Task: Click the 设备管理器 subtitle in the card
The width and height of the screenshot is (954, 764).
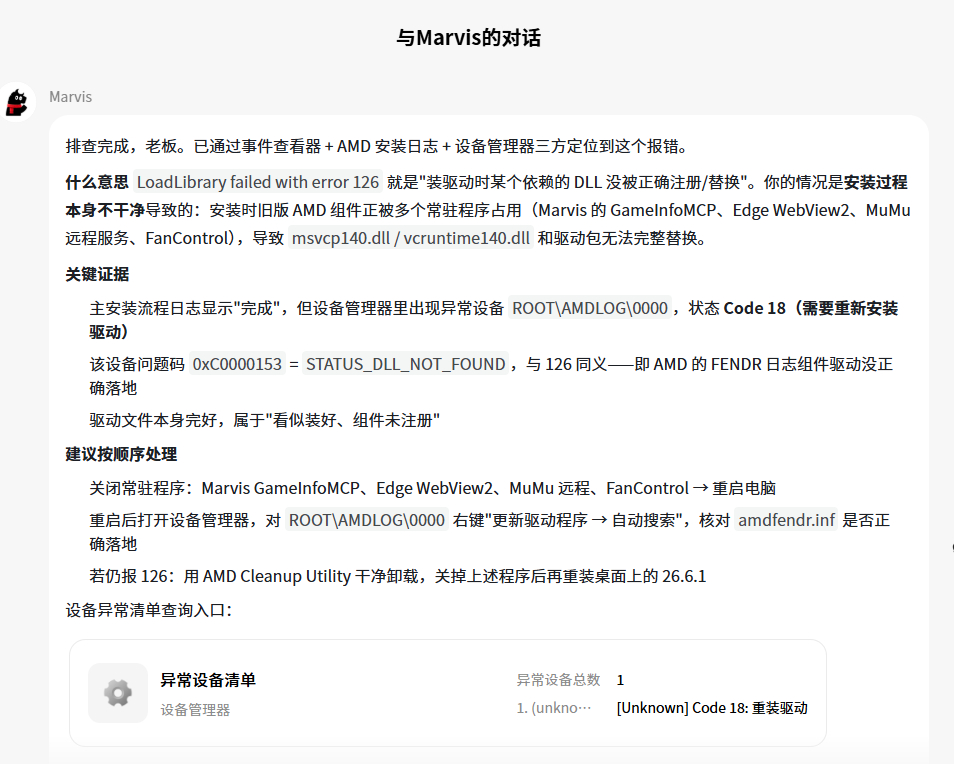Action: [x=195, y=710]
